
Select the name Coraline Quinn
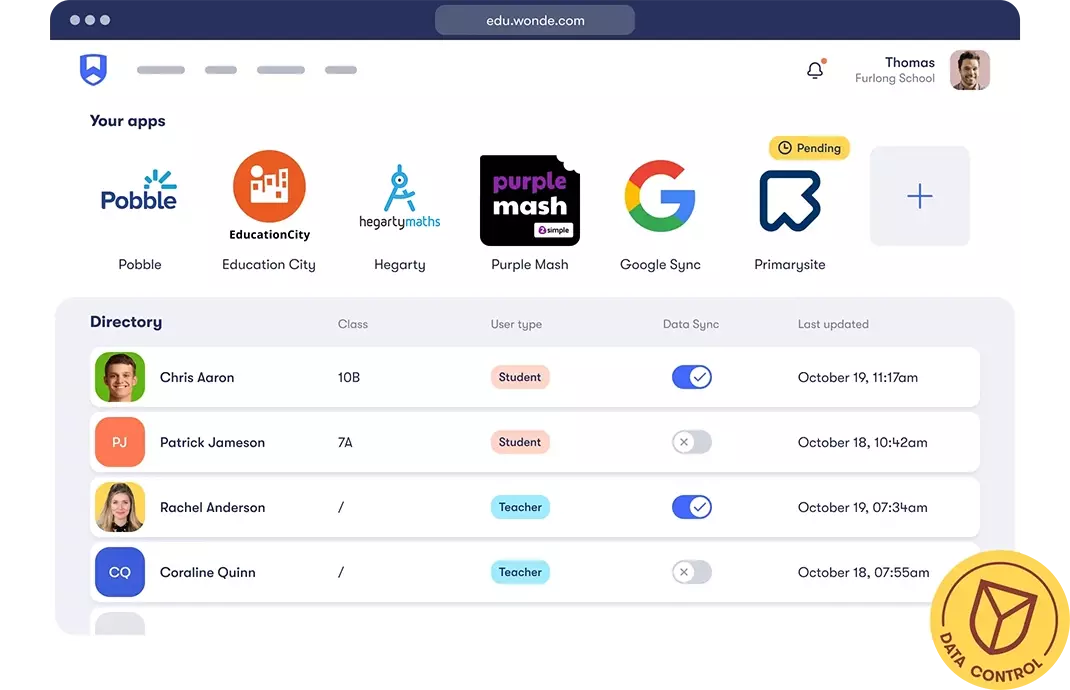[x=207, y=572]
